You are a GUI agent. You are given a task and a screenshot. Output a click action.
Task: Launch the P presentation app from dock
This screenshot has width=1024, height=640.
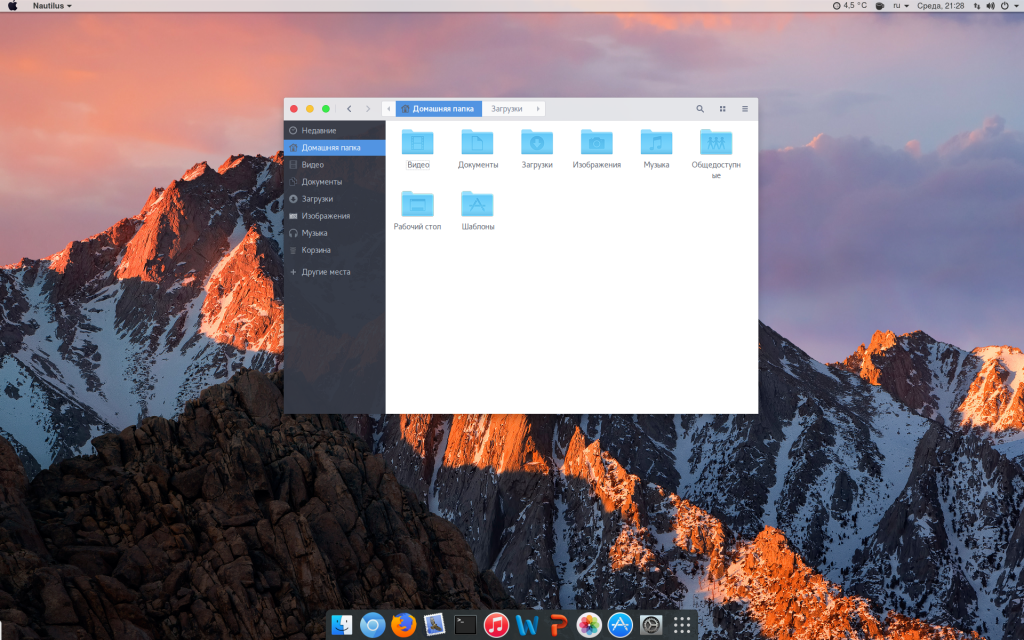click(558, 625)
